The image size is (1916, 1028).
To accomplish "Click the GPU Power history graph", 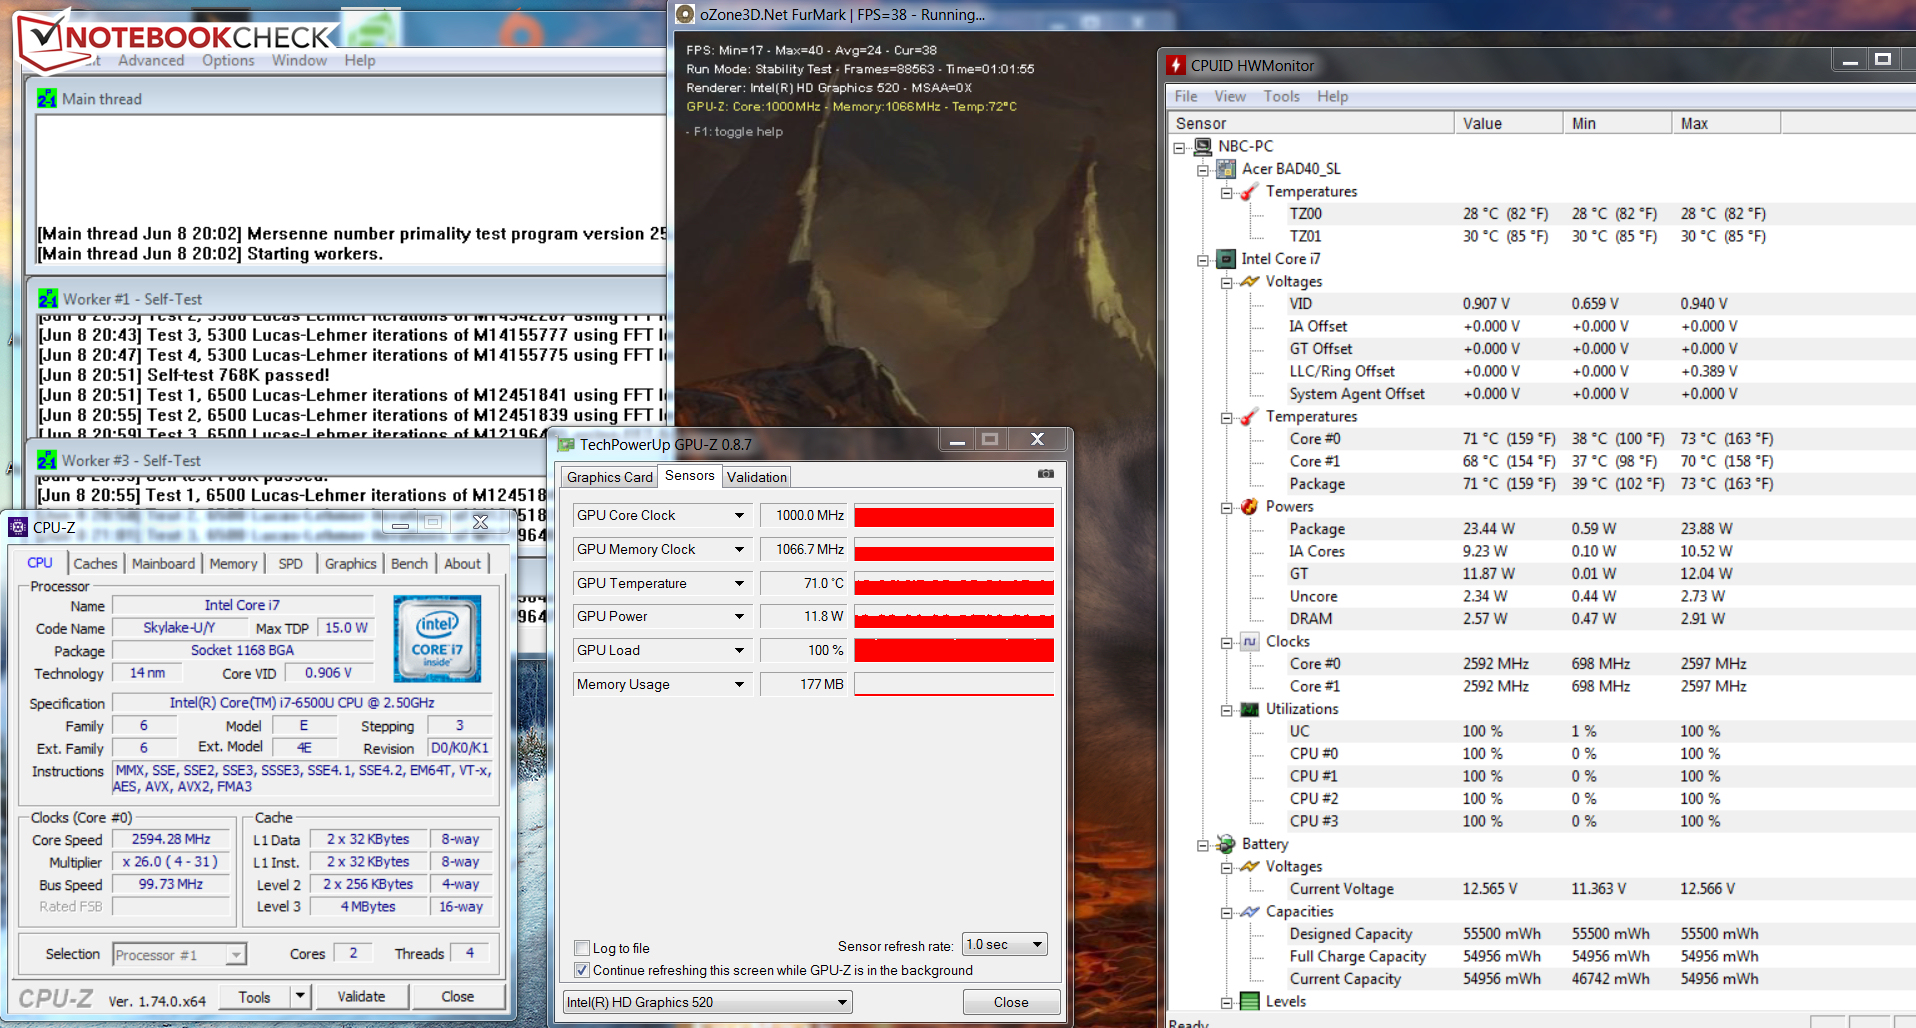I will (x=954, y=617).
